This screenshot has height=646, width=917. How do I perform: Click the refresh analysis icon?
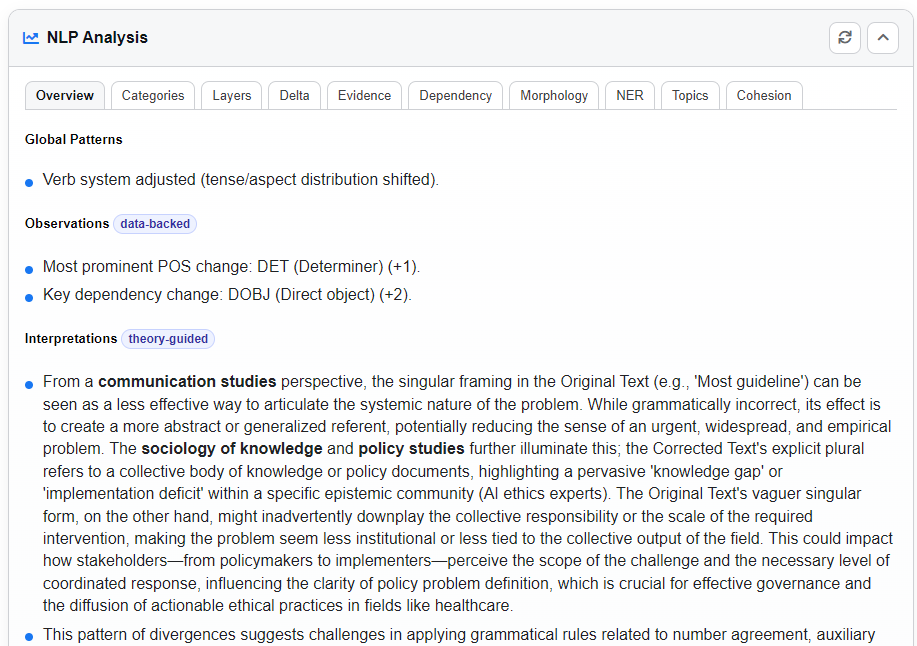[x=845, y=38]
